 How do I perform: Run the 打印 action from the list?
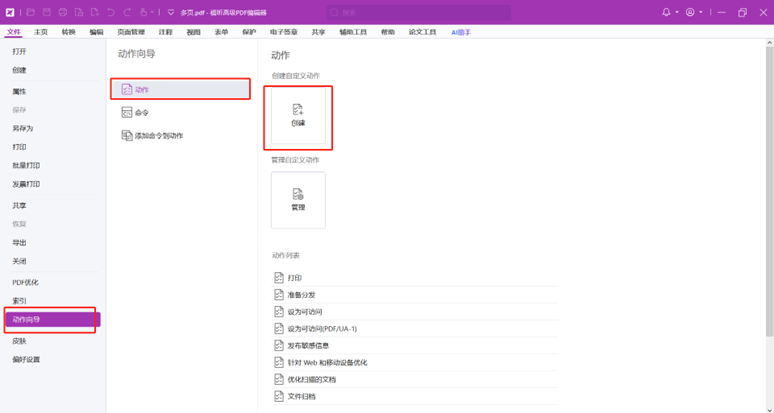tap(415, 278)
